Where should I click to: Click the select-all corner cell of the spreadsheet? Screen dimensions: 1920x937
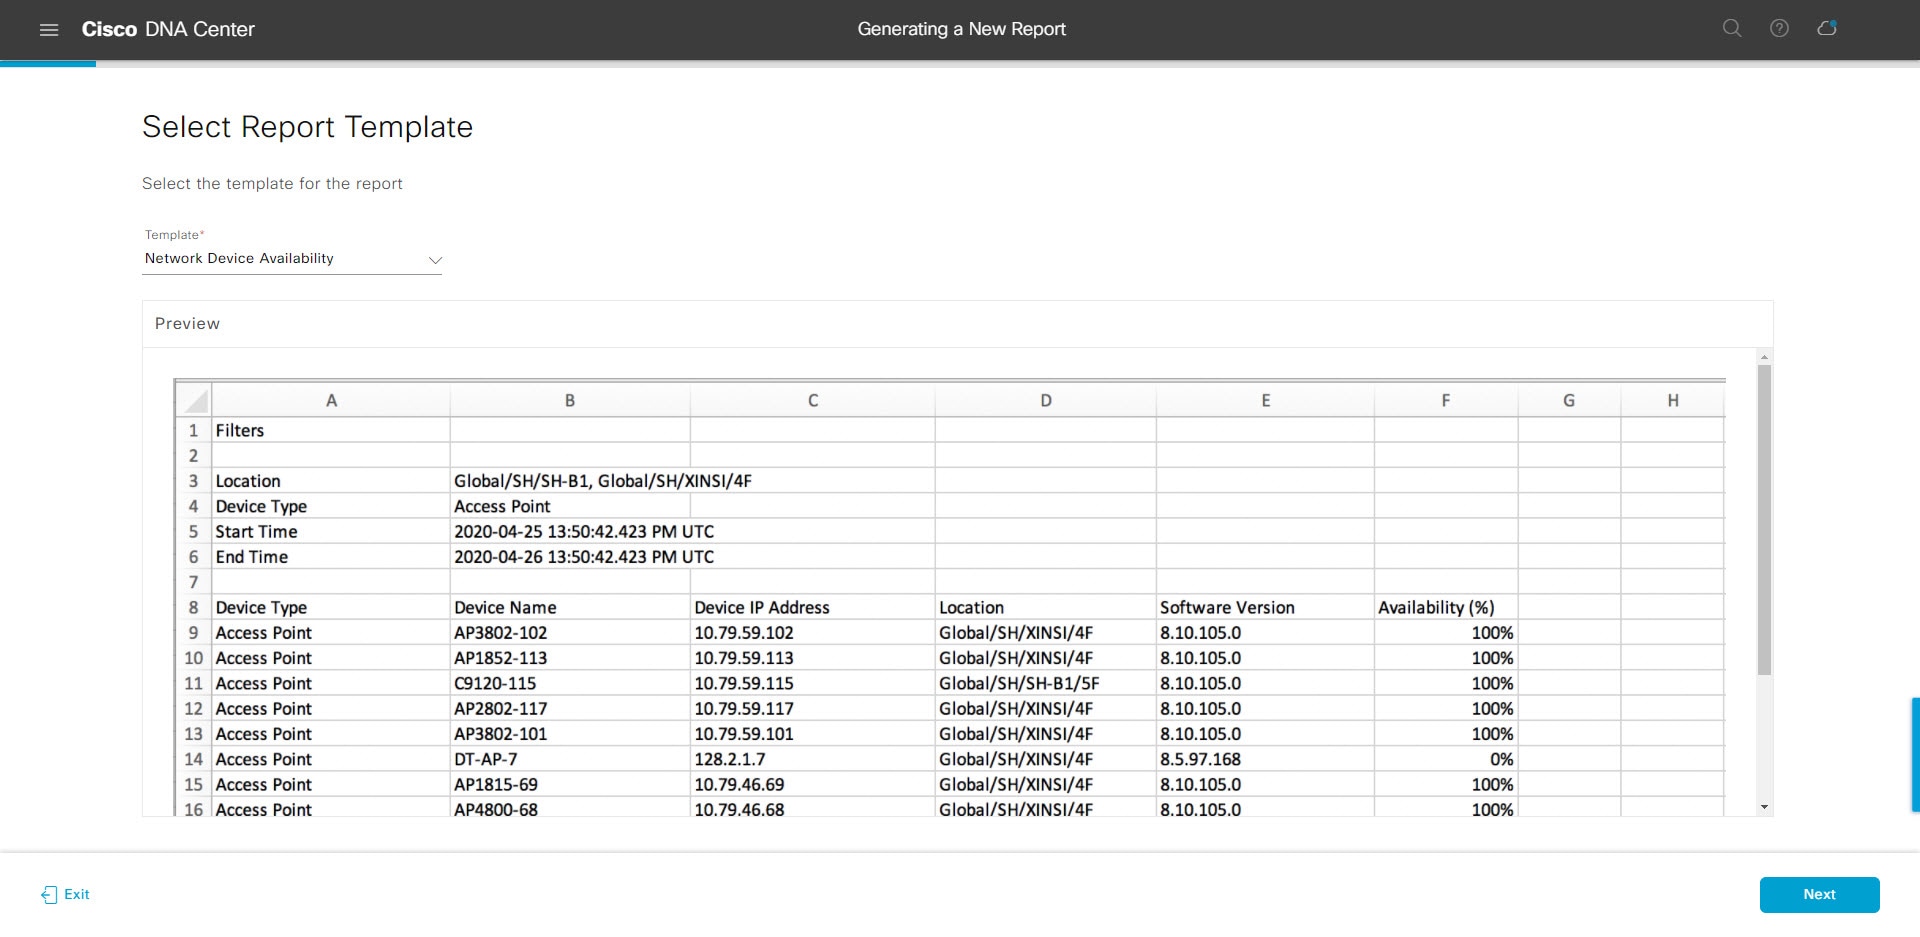click(193, 399)
